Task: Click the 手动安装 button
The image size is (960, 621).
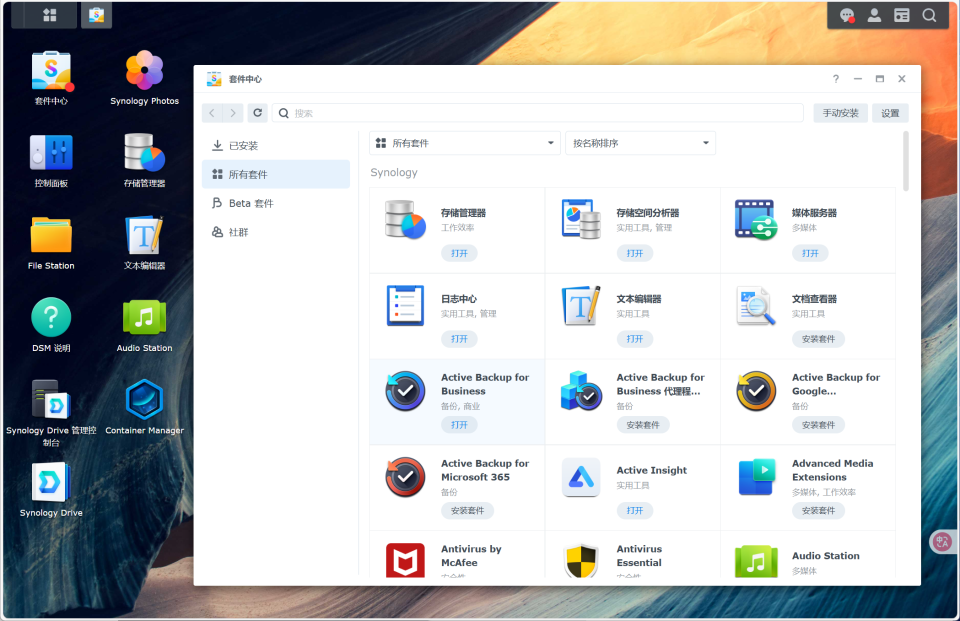Action: pyautogui.click(x=840, y=113)
